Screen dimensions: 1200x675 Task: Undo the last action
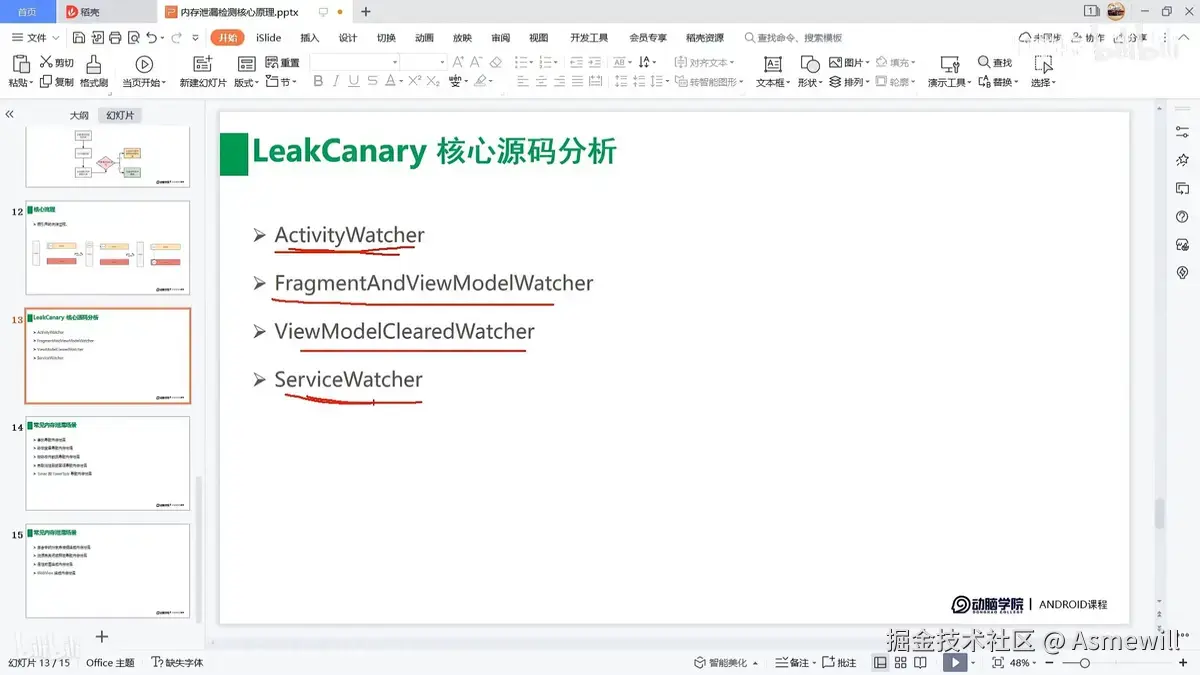pyautogui.click(x=151, y=38)
